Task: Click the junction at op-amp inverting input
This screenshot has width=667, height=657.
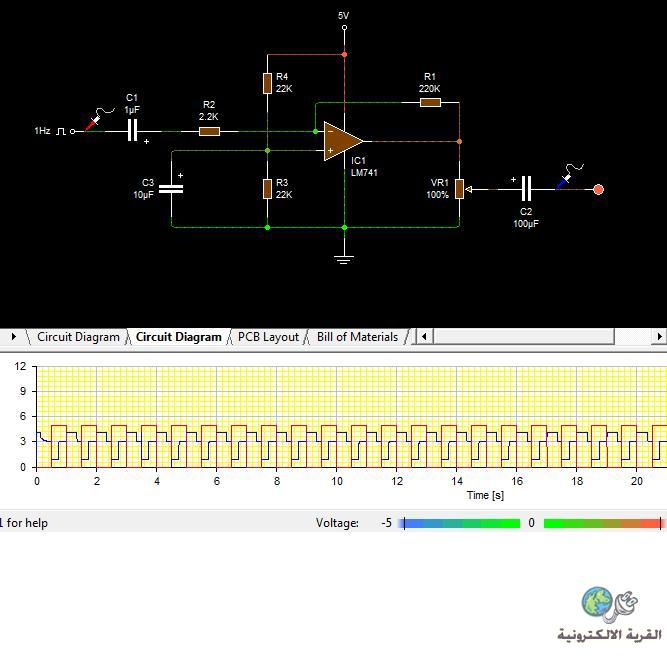Action: (315, 131)
